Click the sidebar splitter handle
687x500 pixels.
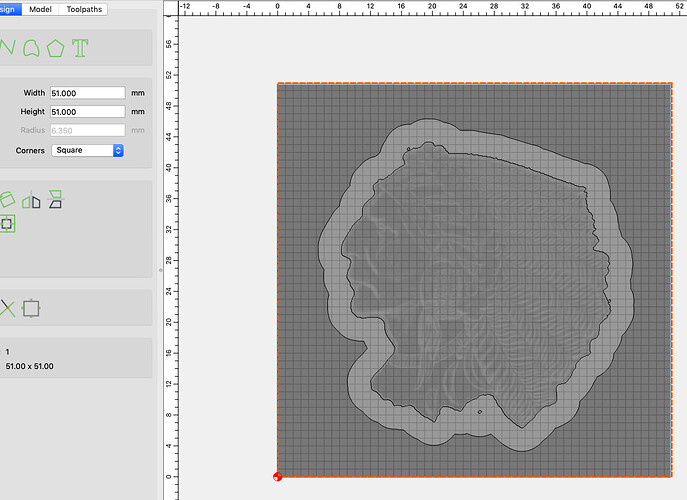[160, 269]
